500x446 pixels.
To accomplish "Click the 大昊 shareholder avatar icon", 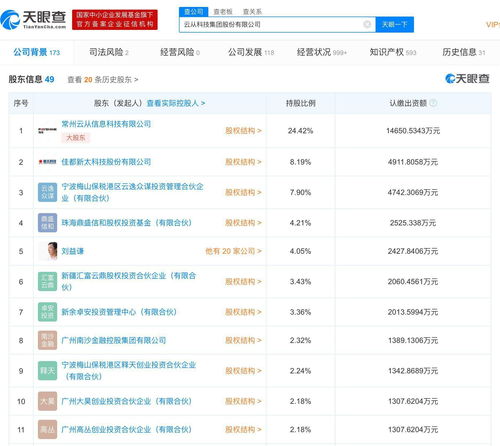I will tap(47, 401).
